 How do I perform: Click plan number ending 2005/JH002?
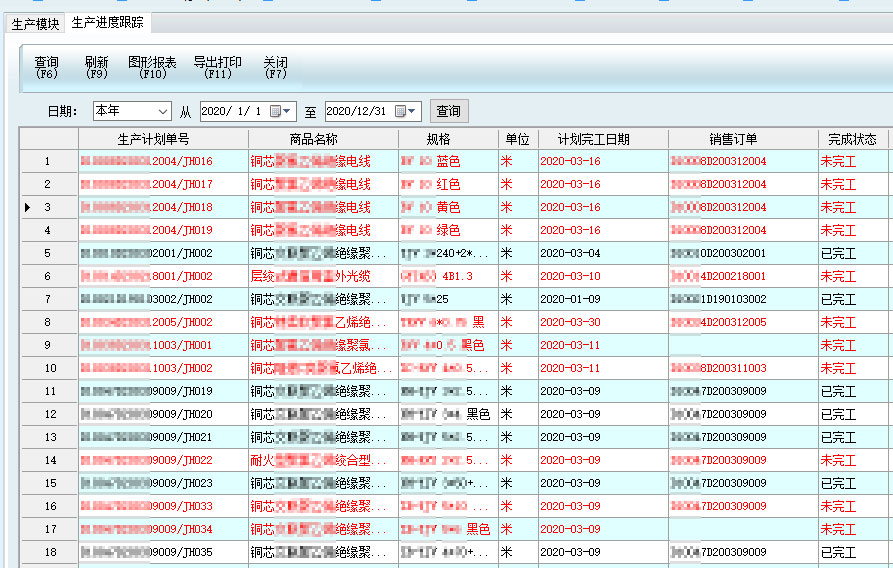coord(163,322)
